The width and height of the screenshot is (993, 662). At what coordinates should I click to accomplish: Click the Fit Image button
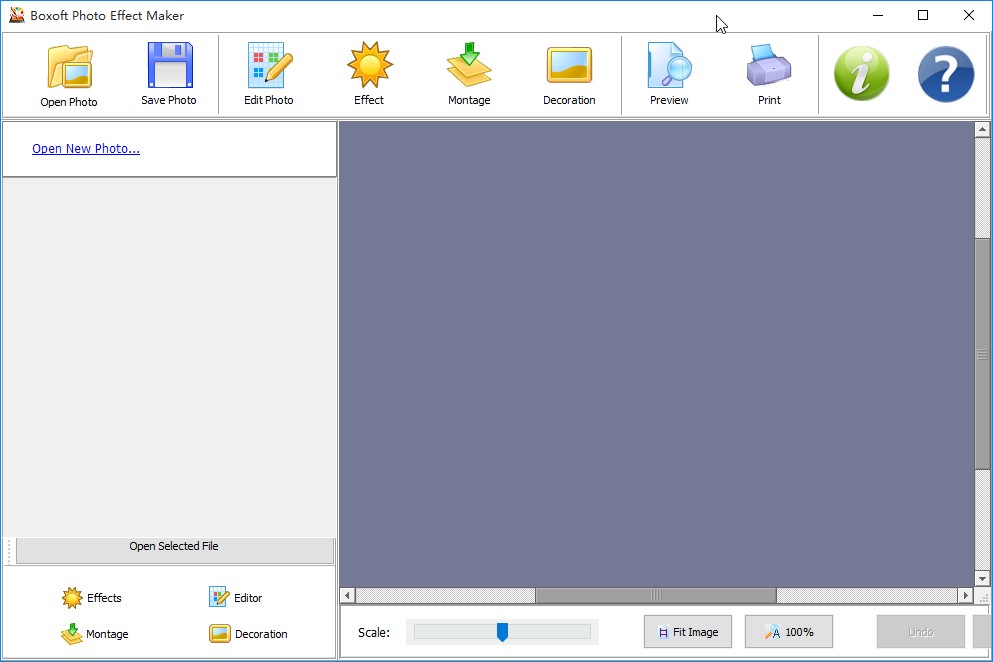coord(688,632)
